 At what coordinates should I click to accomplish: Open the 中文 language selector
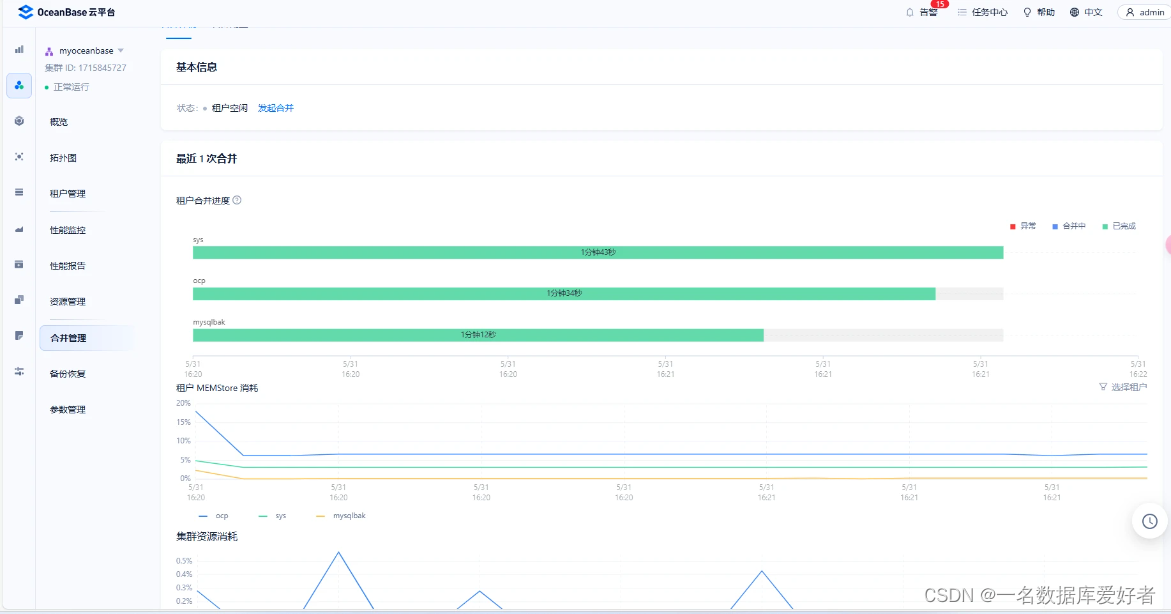(x=1086, y=12)
